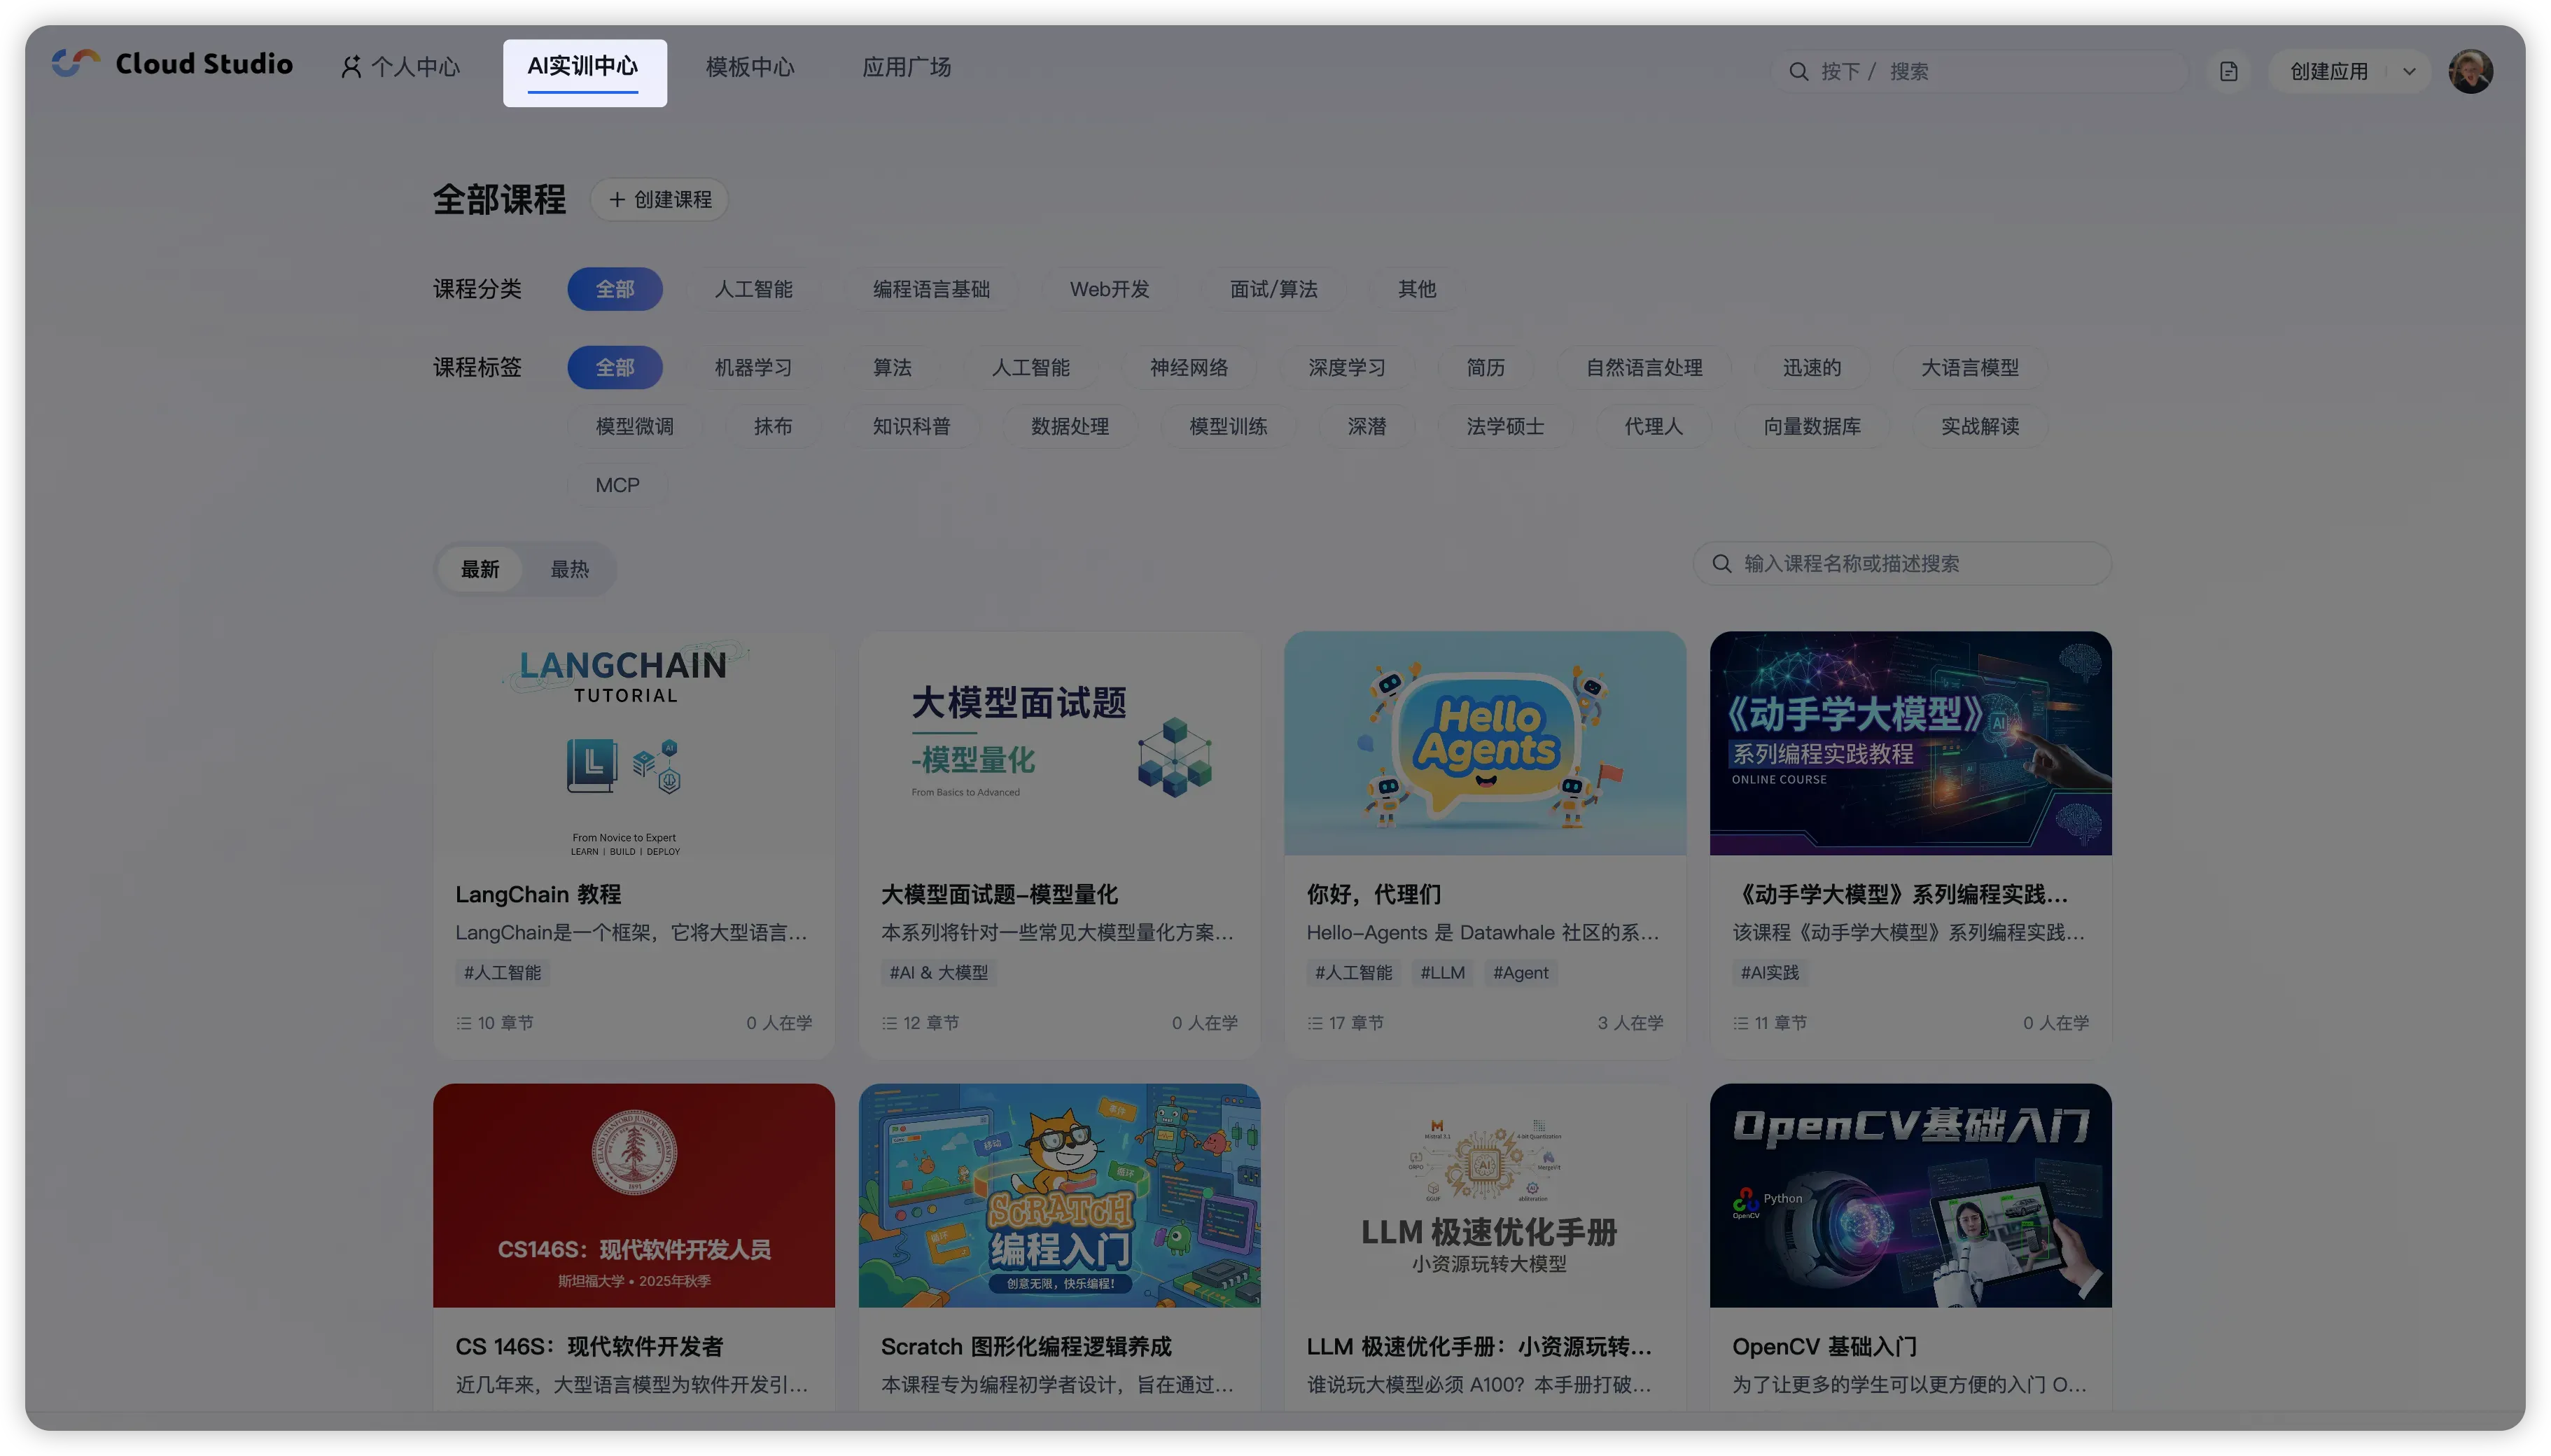2551x1456 pixels.
Task: Open the 应用广场 tab
Action: (x=906, y=67)
